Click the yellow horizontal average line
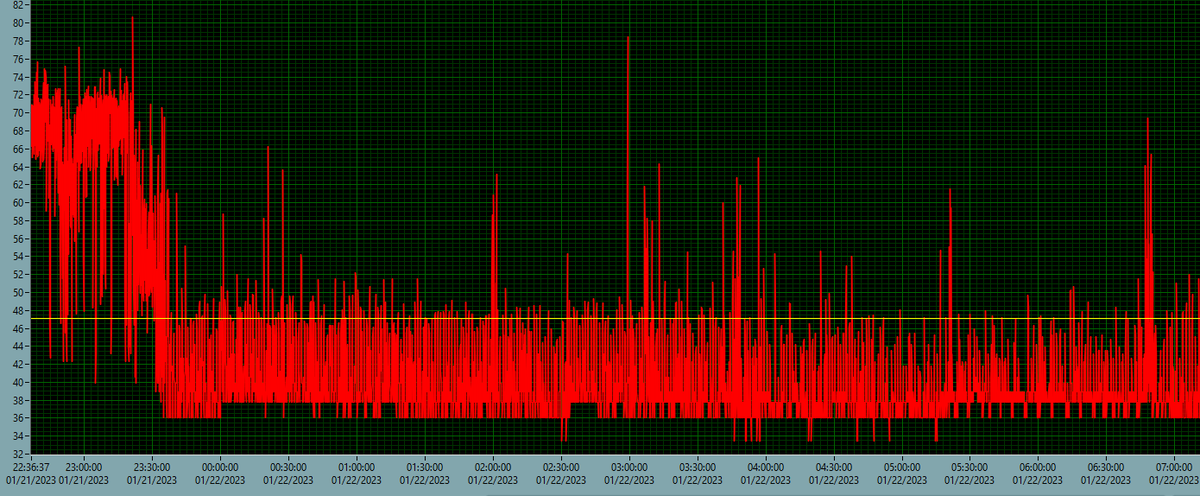This screenshot has width=1200, height=496. point(615,319)
